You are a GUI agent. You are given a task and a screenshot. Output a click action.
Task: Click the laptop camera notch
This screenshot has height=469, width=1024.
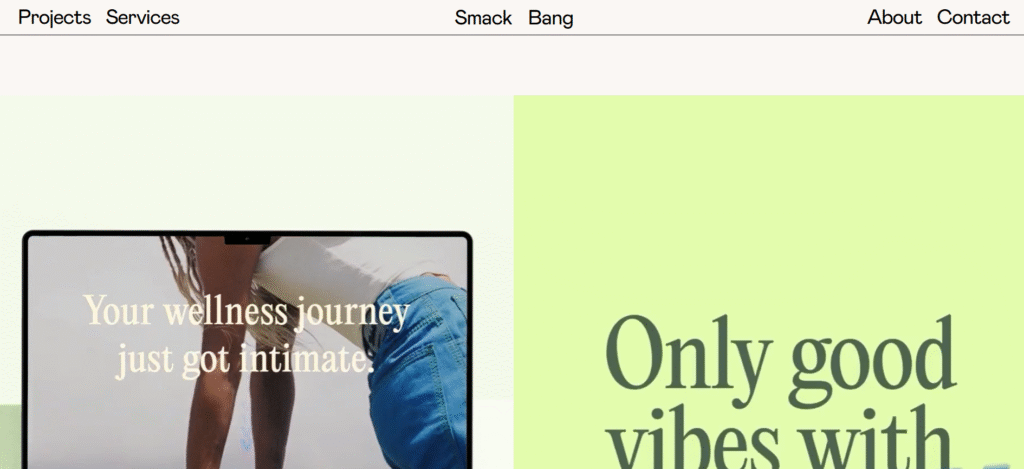coord(247,240)
